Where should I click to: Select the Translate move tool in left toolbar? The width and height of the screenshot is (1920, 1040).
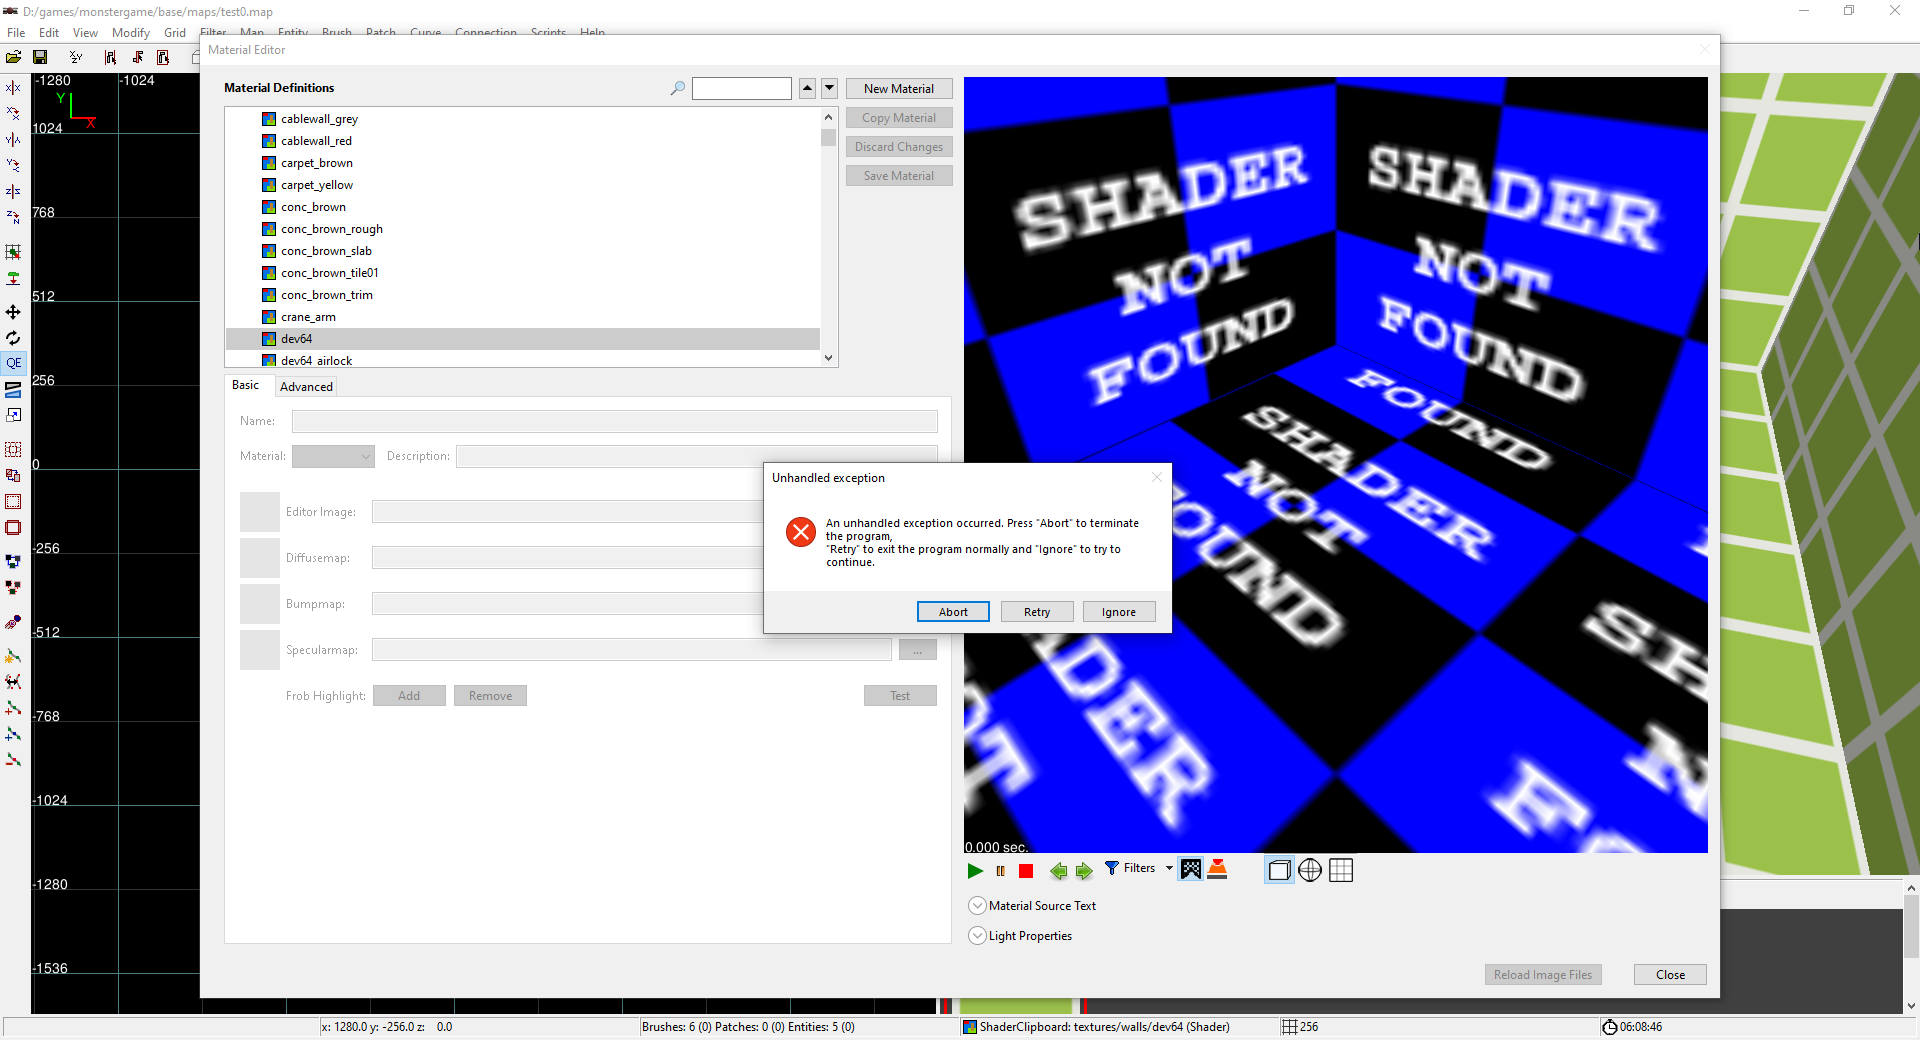[x=13, y=312]
